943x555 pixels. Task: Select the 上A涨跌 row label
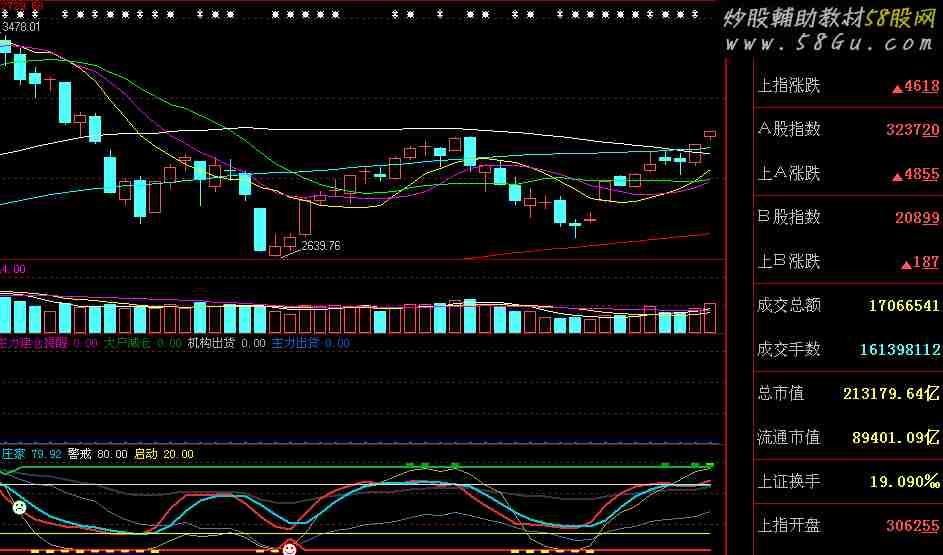tap(788, 173)
